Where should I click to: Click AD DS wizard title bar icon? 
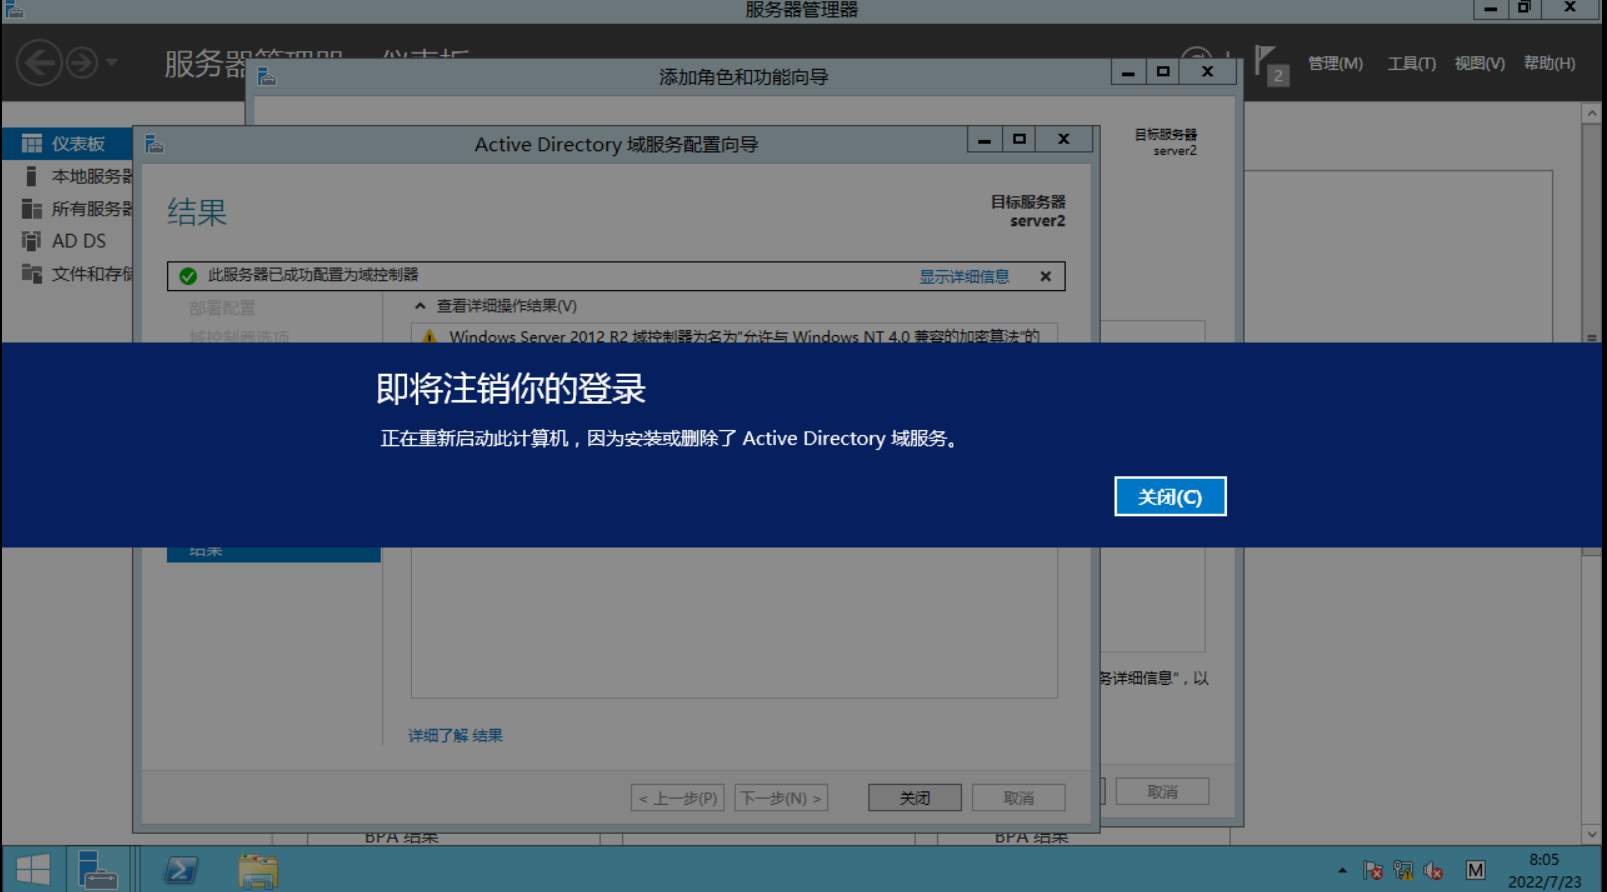pyautogui.click(x=154, y=144)
